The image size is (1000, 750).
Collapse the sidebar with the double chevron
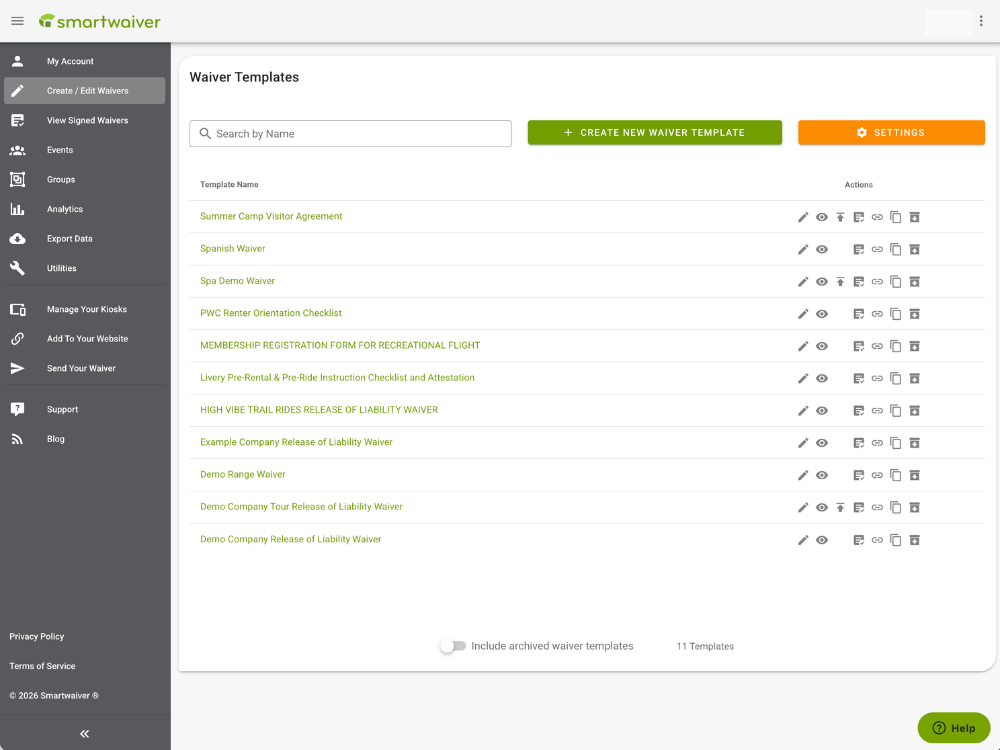pos(85,733)
